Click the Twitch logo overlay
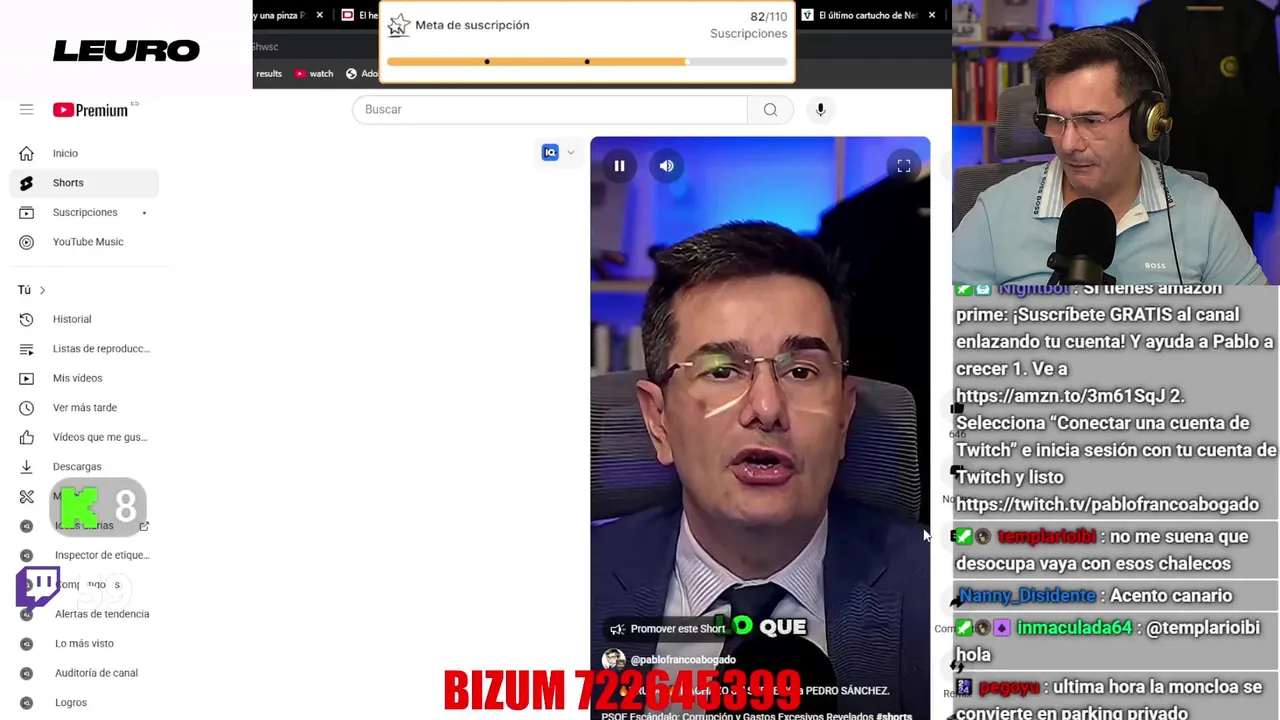 point(38,588)
